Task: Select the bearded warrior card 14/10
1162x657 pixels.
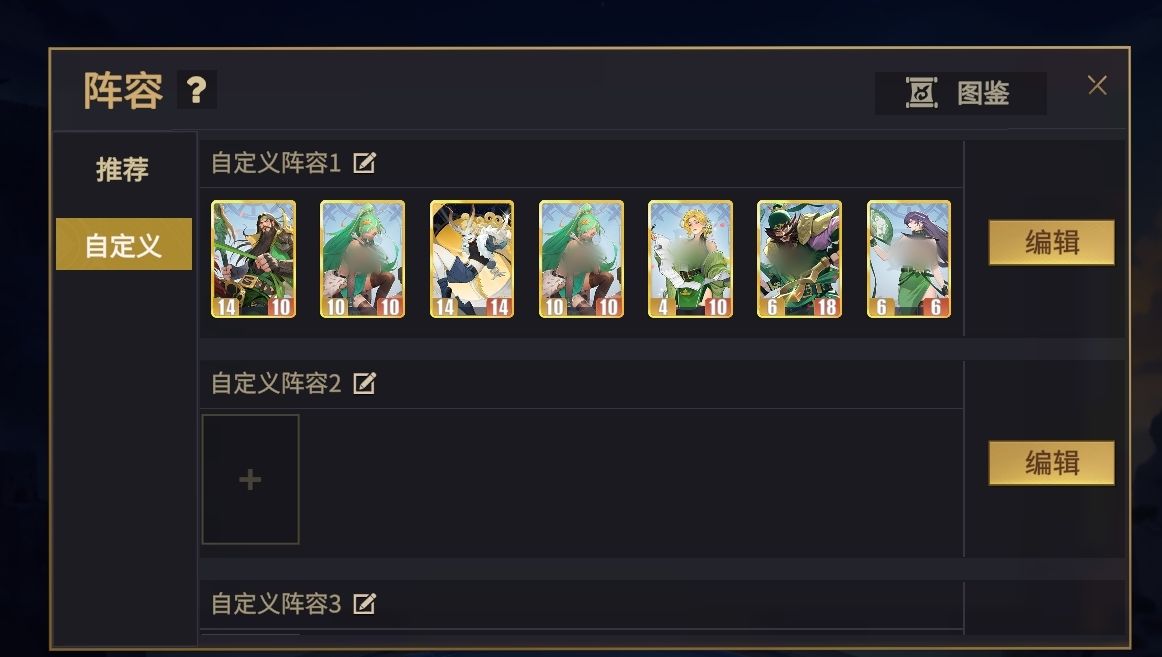Action: coord(253,259)
